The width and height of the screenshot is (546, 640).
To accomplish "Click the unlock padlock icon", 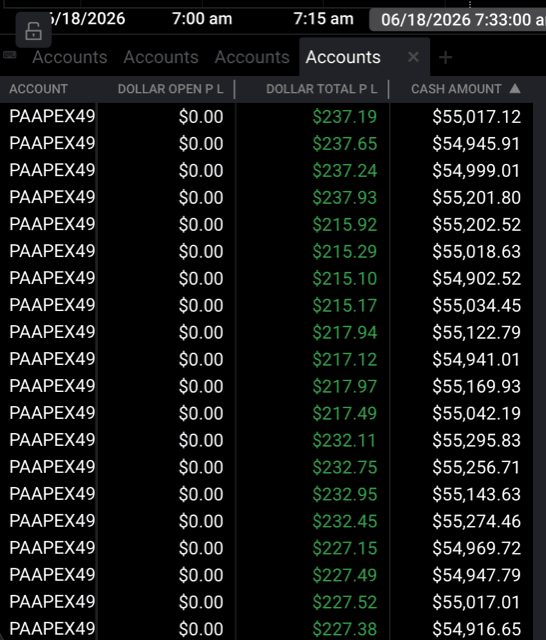I will (33, 31).
